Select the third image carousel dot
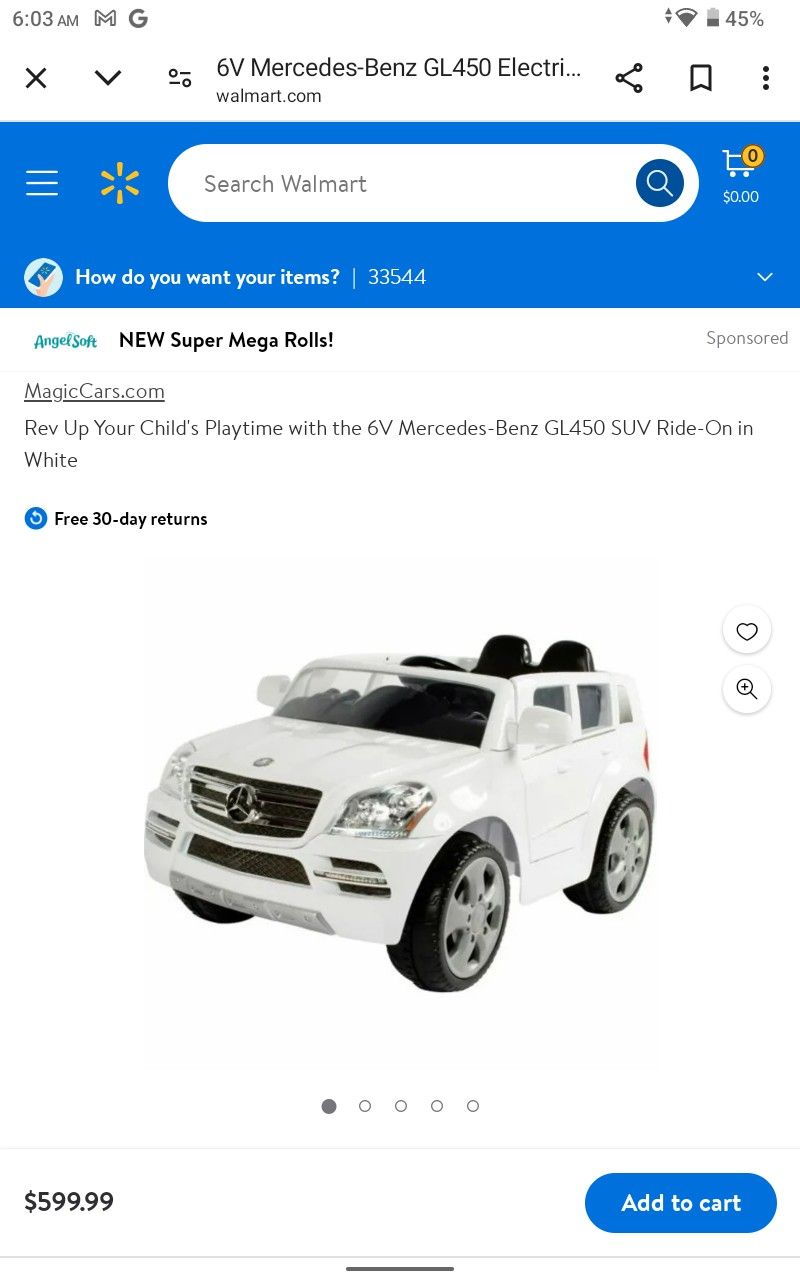Screen dimensions: 800x1280 [x=401, y=1106]
